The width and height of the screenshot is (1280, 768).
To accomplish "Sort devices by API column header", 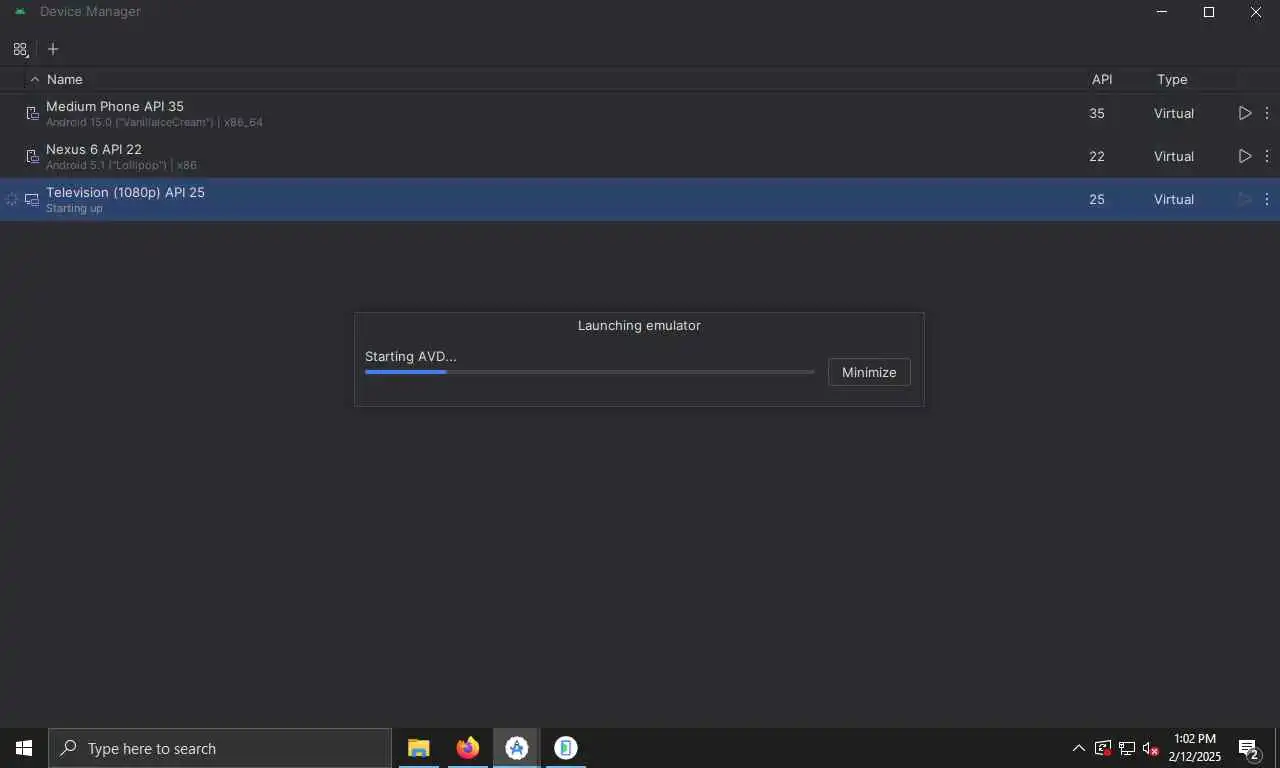I will click(1102, 79).
